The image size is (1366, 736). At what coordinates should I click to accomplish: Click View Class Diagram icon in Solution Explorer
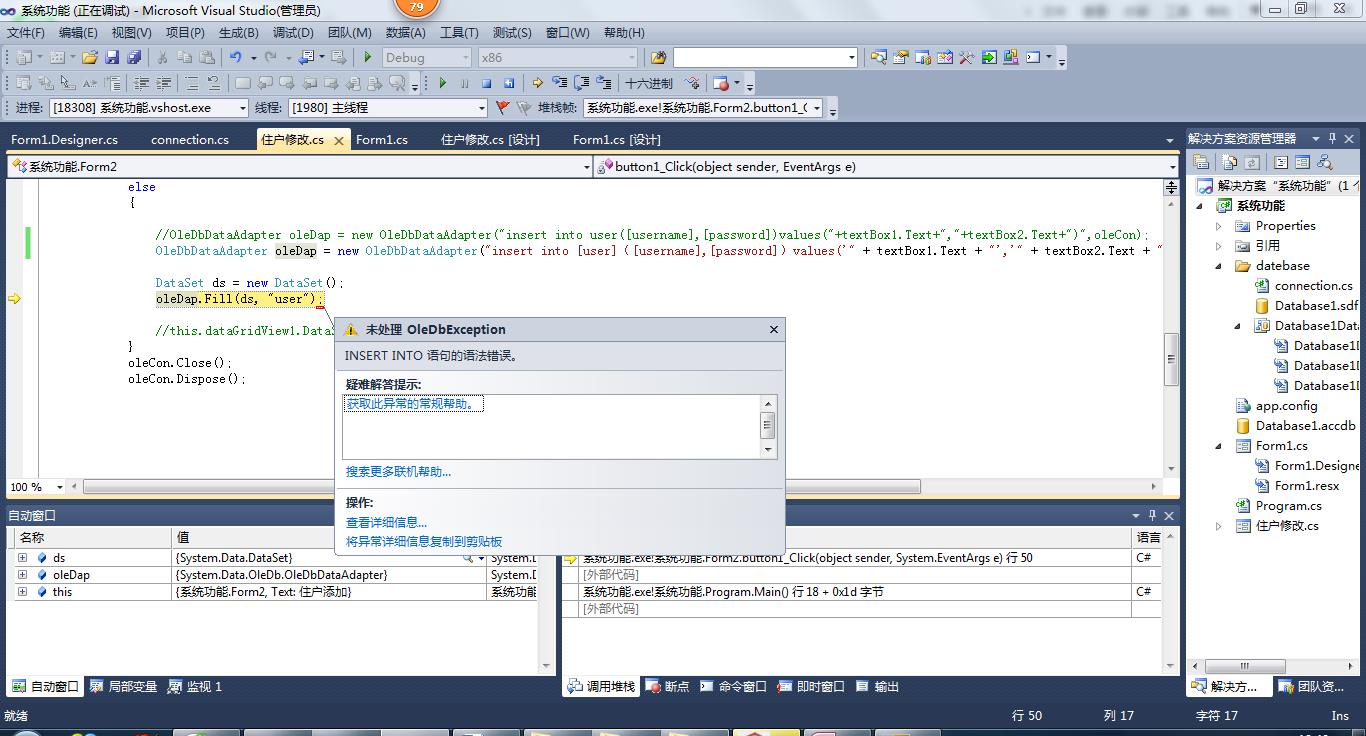[x=1325, y=162]
